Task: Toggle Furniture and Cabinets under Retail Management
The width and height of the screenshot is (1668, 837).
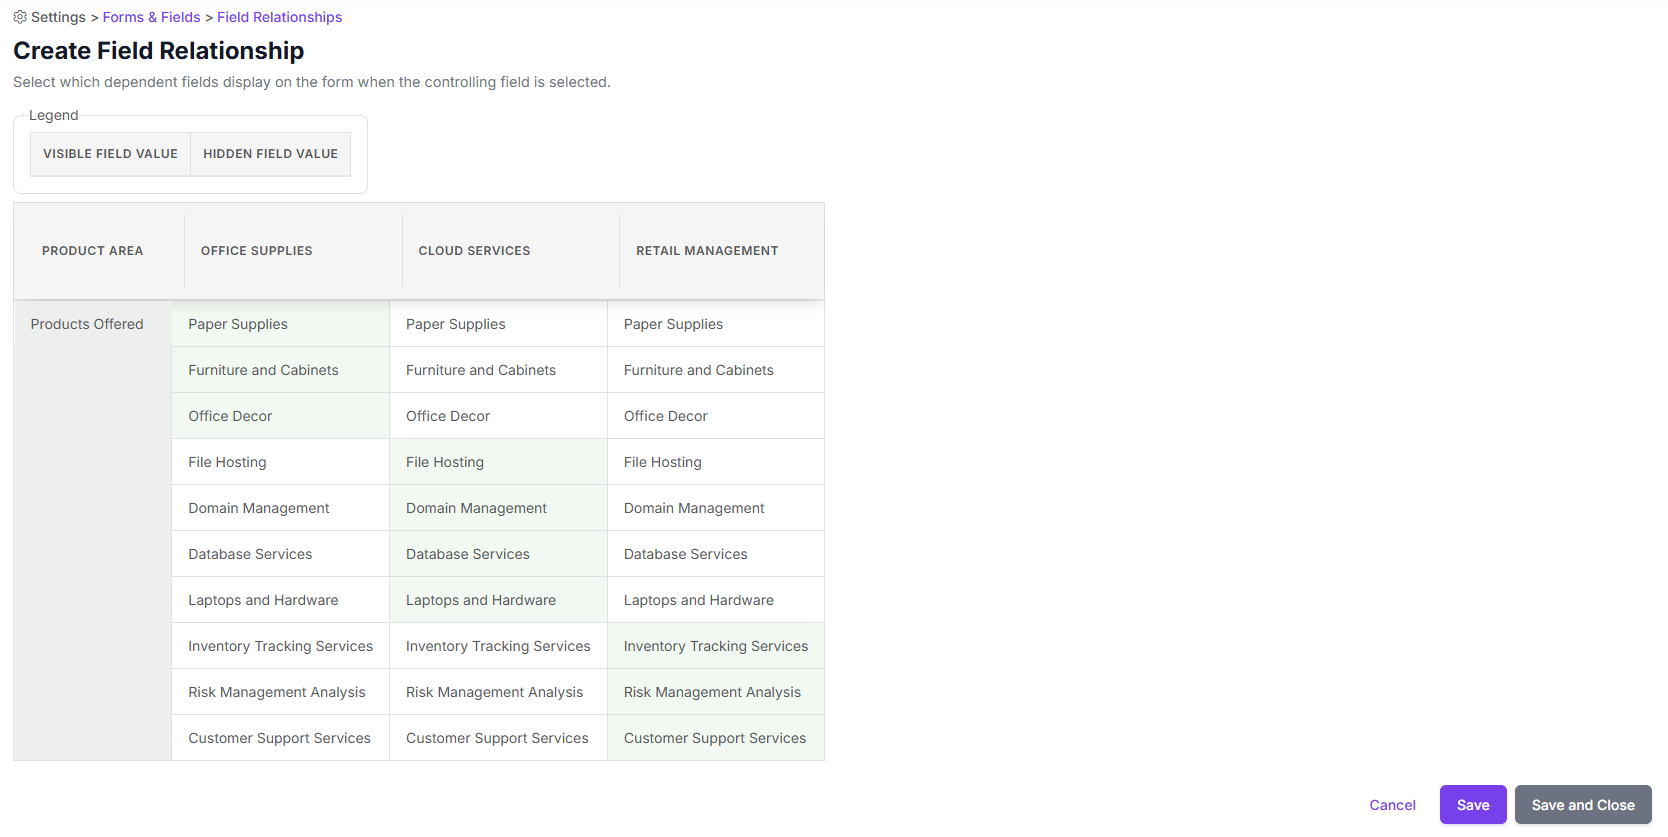Action: coord(716,370)
